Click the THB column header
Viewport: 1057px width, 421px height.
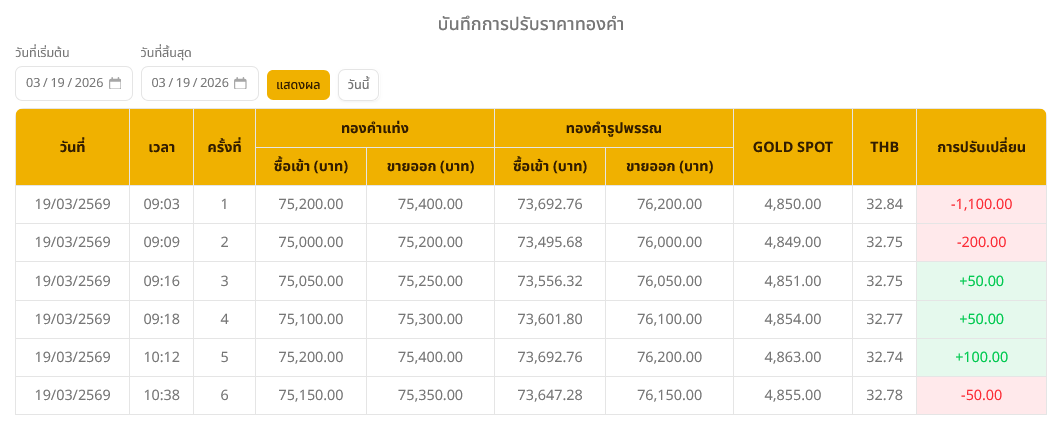click(x=884, y=147)
